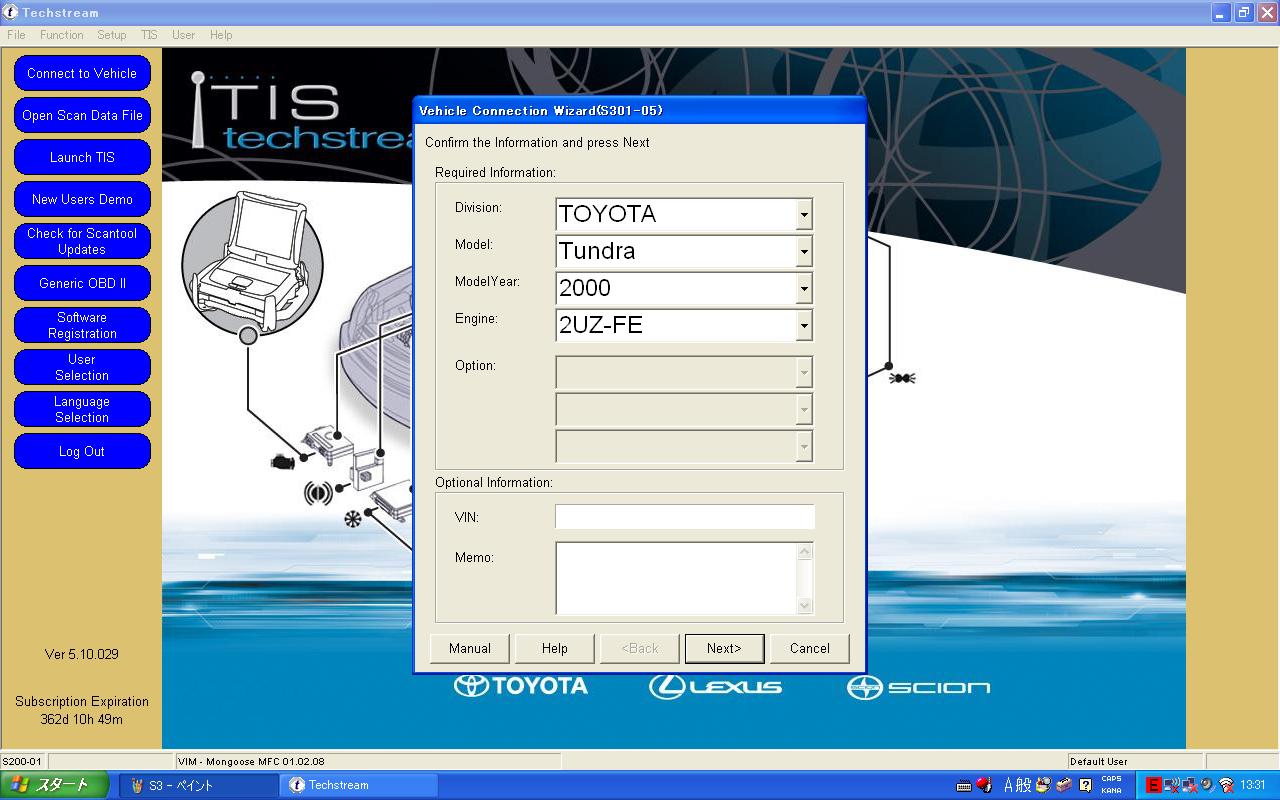Click the Open Scan Data File button
The height and width of the screenshot is (800, 1280).
point(82,115)
